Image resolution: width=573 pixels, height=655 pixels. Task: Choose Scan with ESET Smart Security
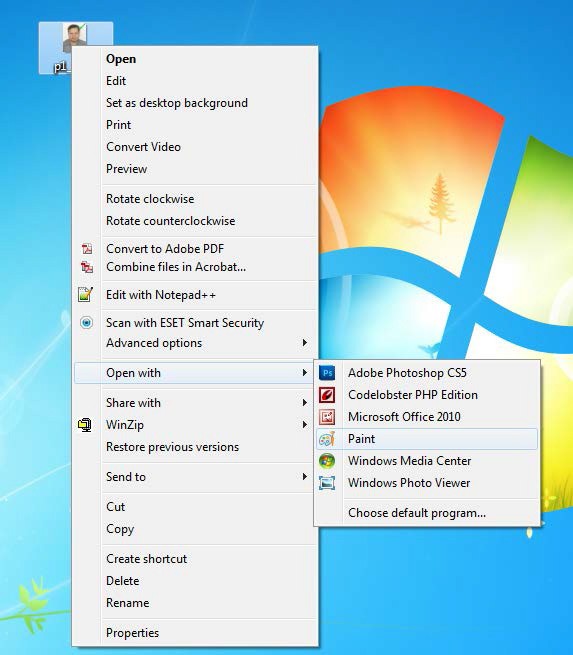point(195,322)
